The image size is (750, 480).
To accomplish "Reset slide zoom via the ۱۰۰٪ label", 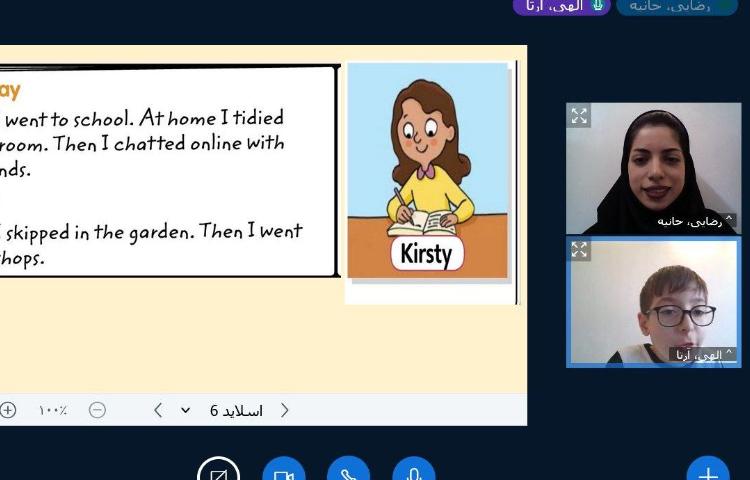I will [x=52, y=410].
